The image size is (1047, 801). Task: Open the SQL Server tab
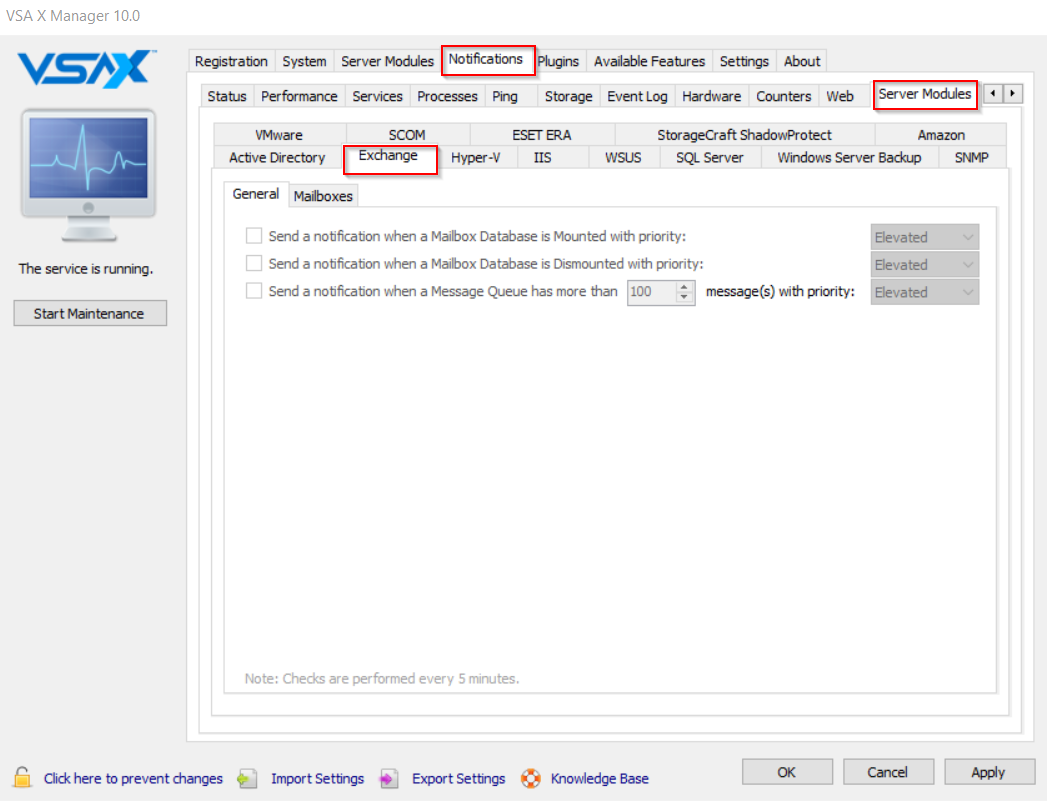(709, 158)
